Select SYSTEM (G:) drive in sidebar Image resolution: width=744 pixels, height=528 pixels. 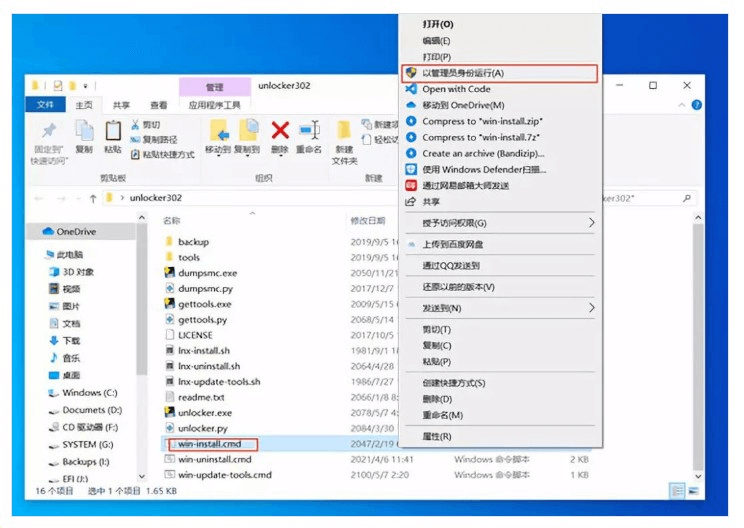click(x=81, y=445)
